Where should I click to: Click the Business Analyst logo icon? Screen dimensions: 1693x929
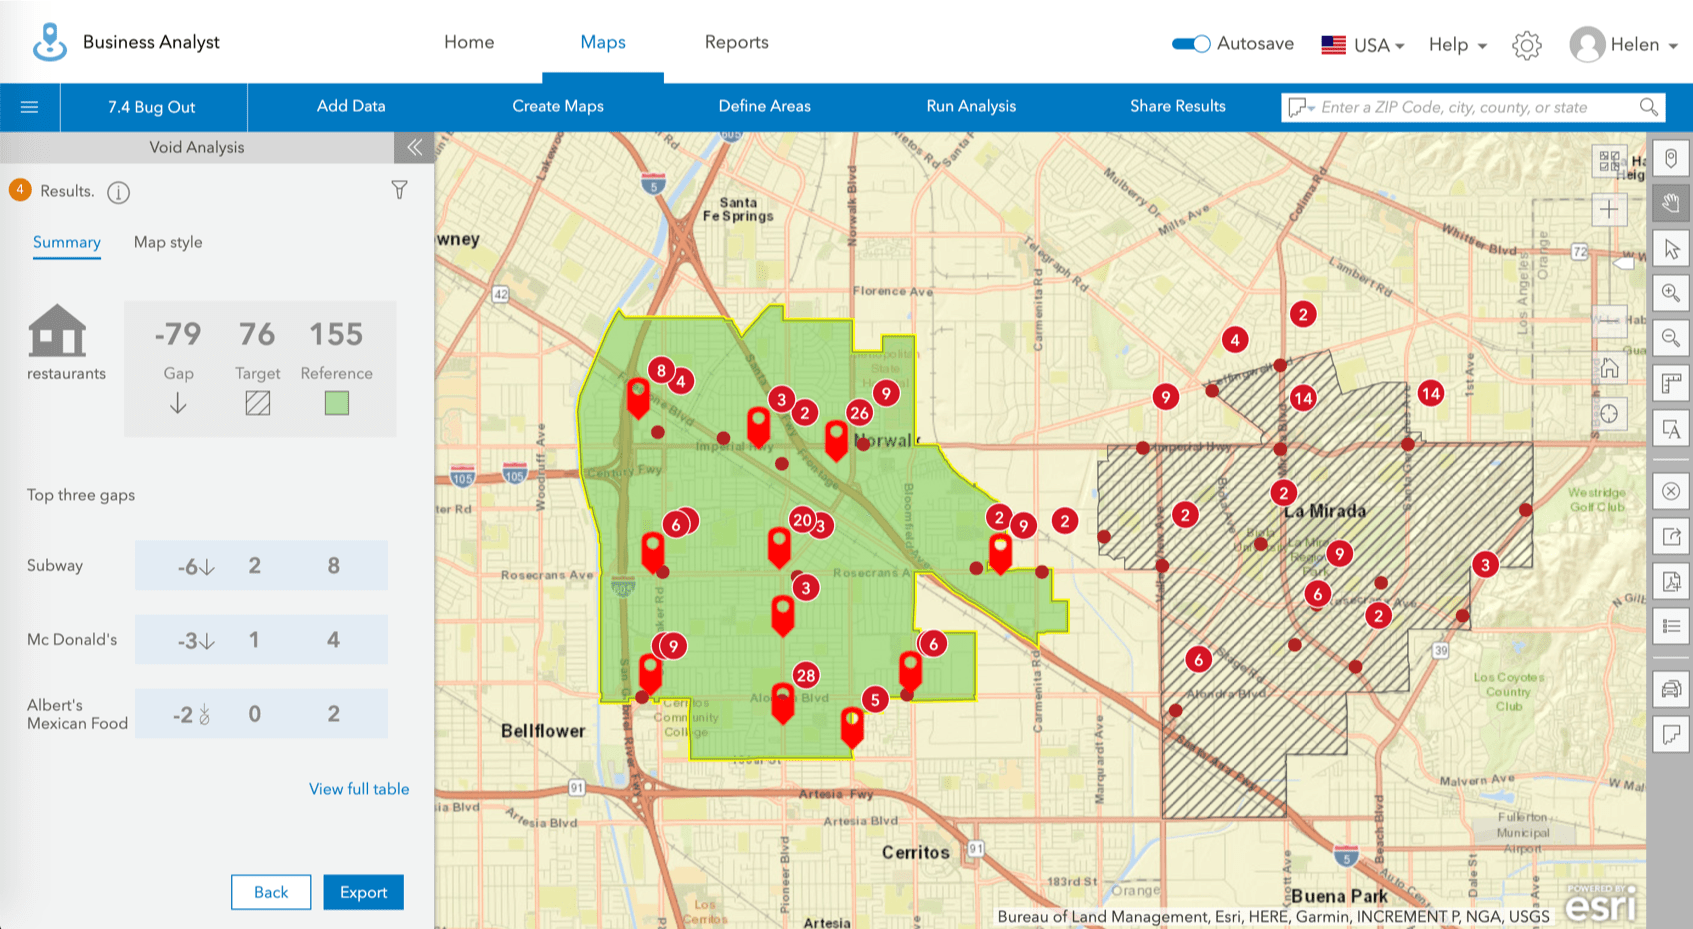(49, 42)
